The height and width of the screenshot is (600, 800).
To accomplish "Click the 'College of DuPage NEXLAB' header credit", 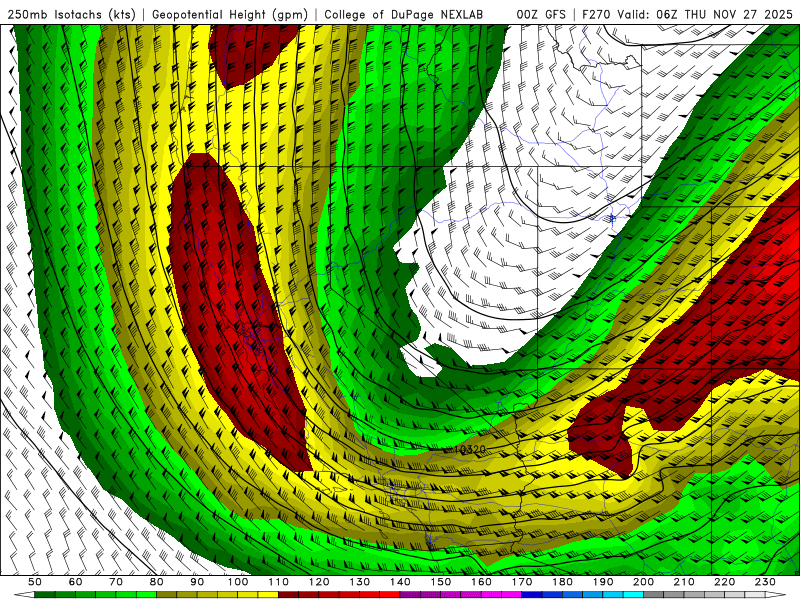I will pyautogui.click(x=404, y=14).
